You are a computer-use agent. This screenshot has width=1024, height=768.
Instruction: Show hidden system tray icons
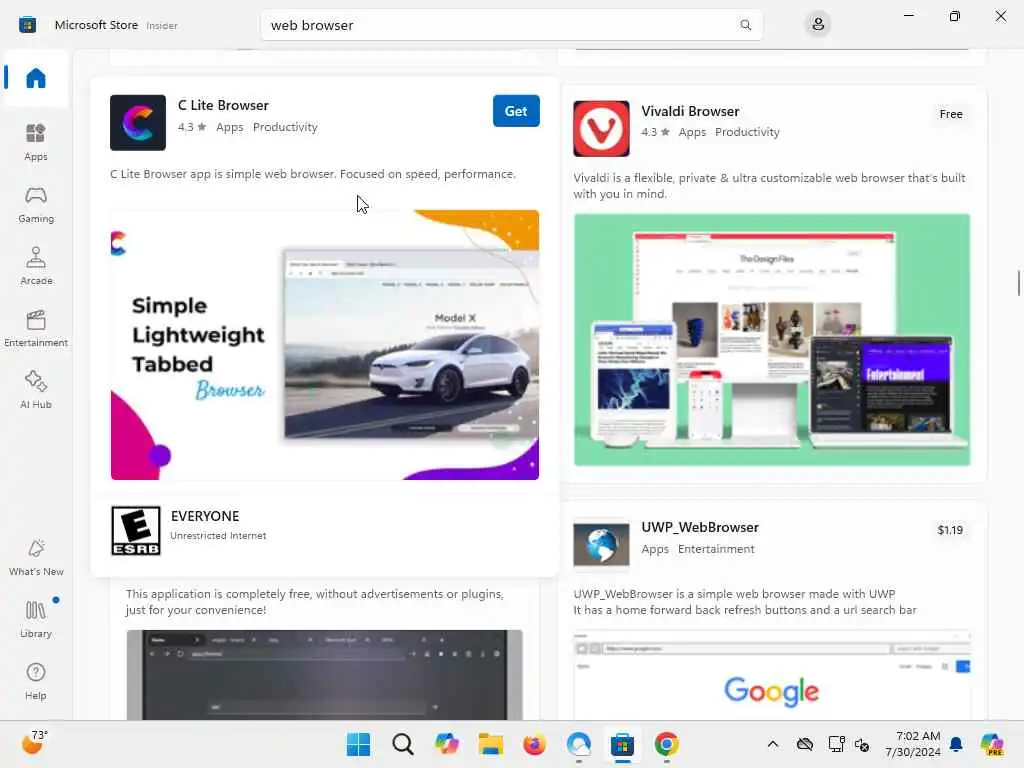773,744
